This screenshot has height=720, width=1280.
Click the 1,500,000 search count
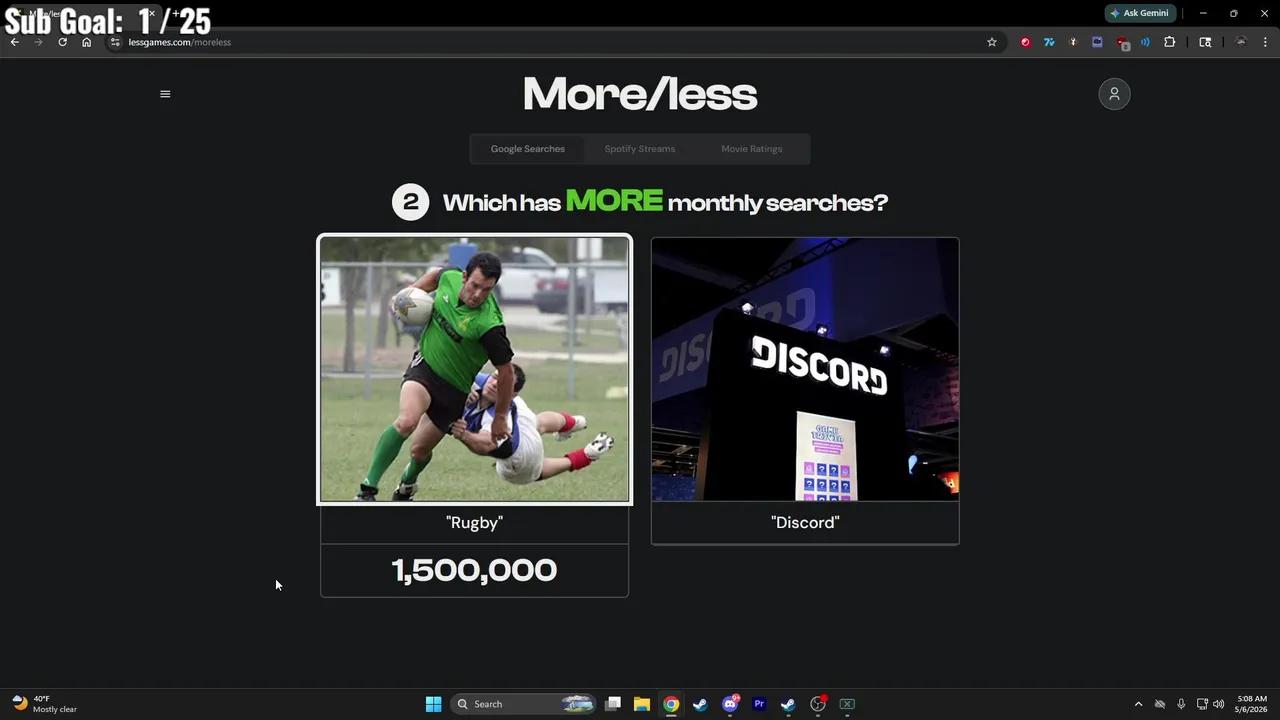pyautogui.click(x=474, y=570)
